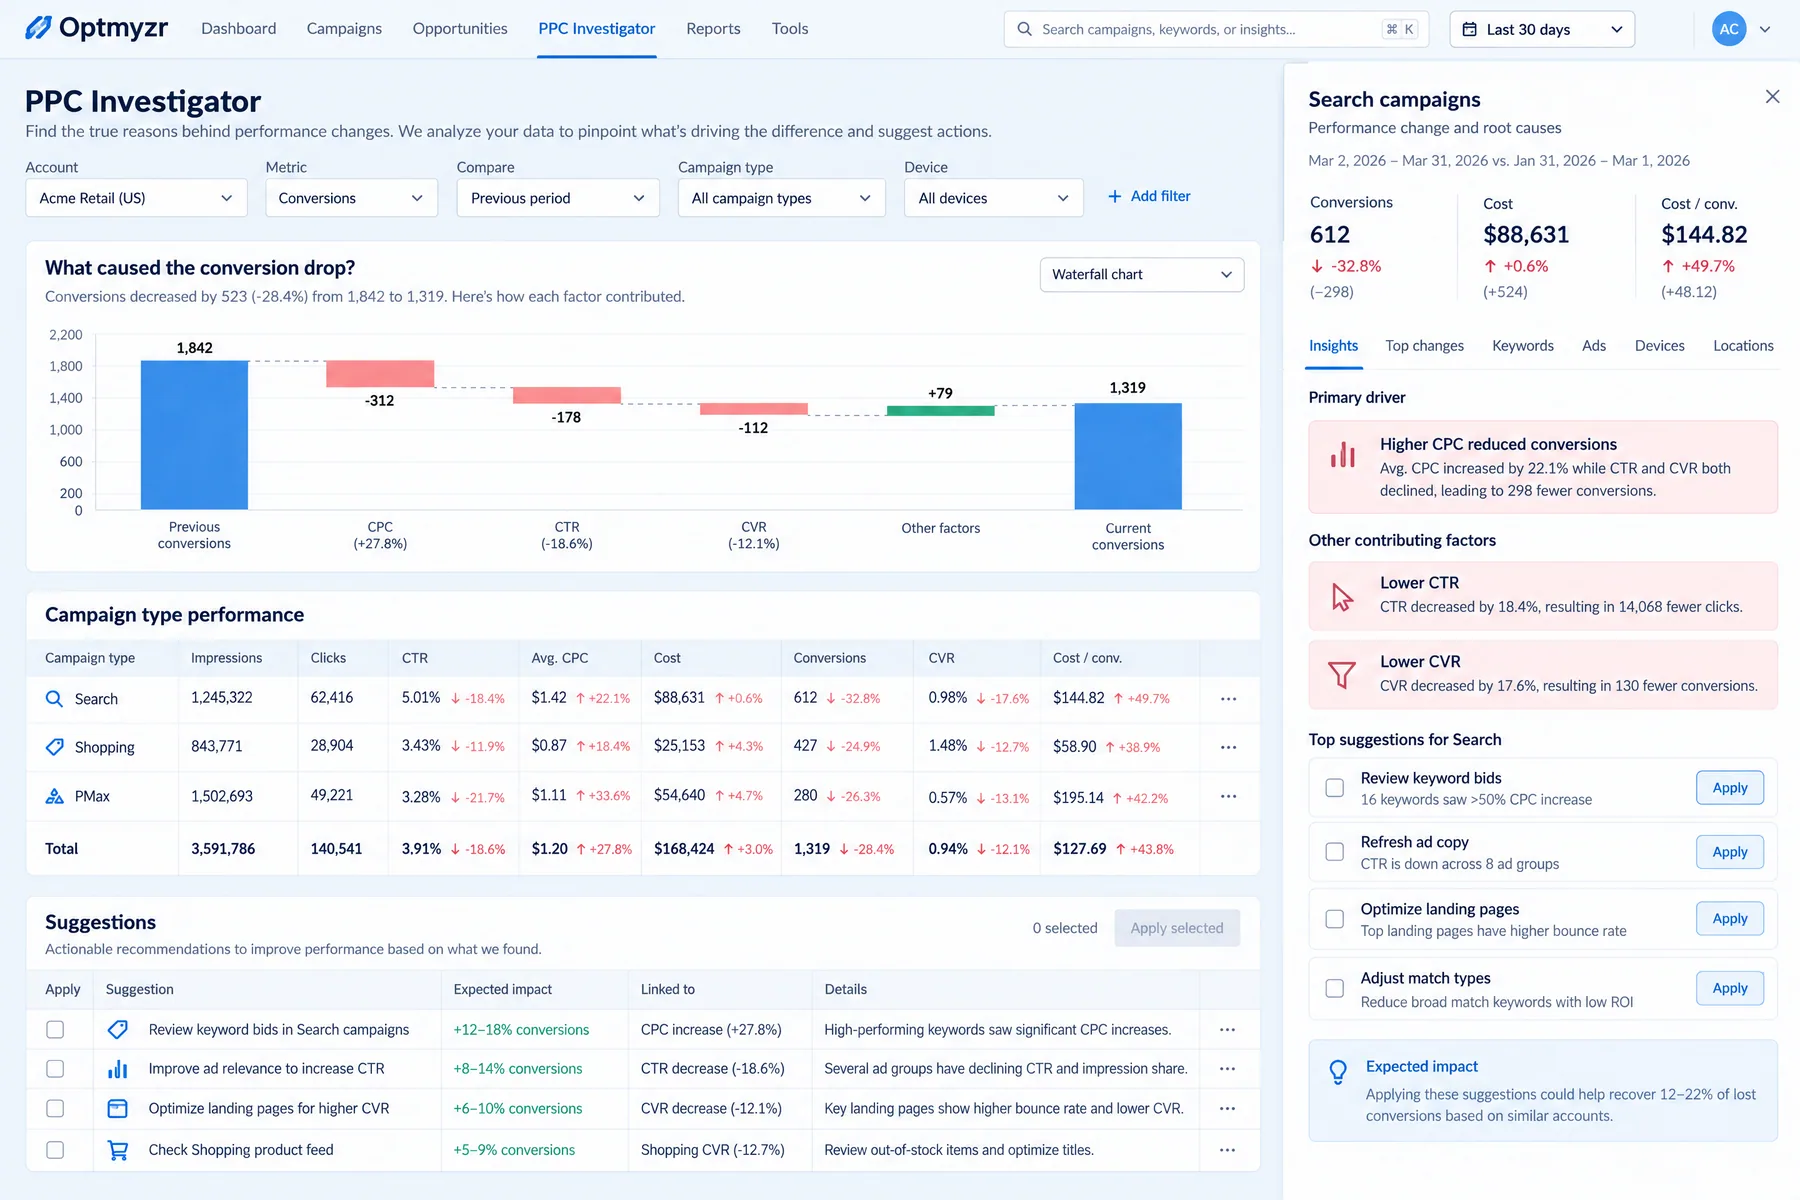Apply the Optimize landing pages side panel suggestion
This screenshot has width=1800, height=1200.
(x=1730, y=919)
